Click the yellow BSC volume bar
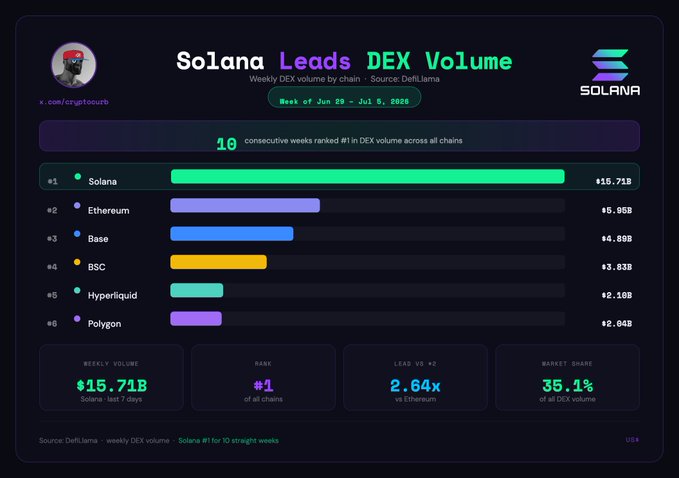The height and width of the screenshot is (478, 679). (x=218, y=262)
